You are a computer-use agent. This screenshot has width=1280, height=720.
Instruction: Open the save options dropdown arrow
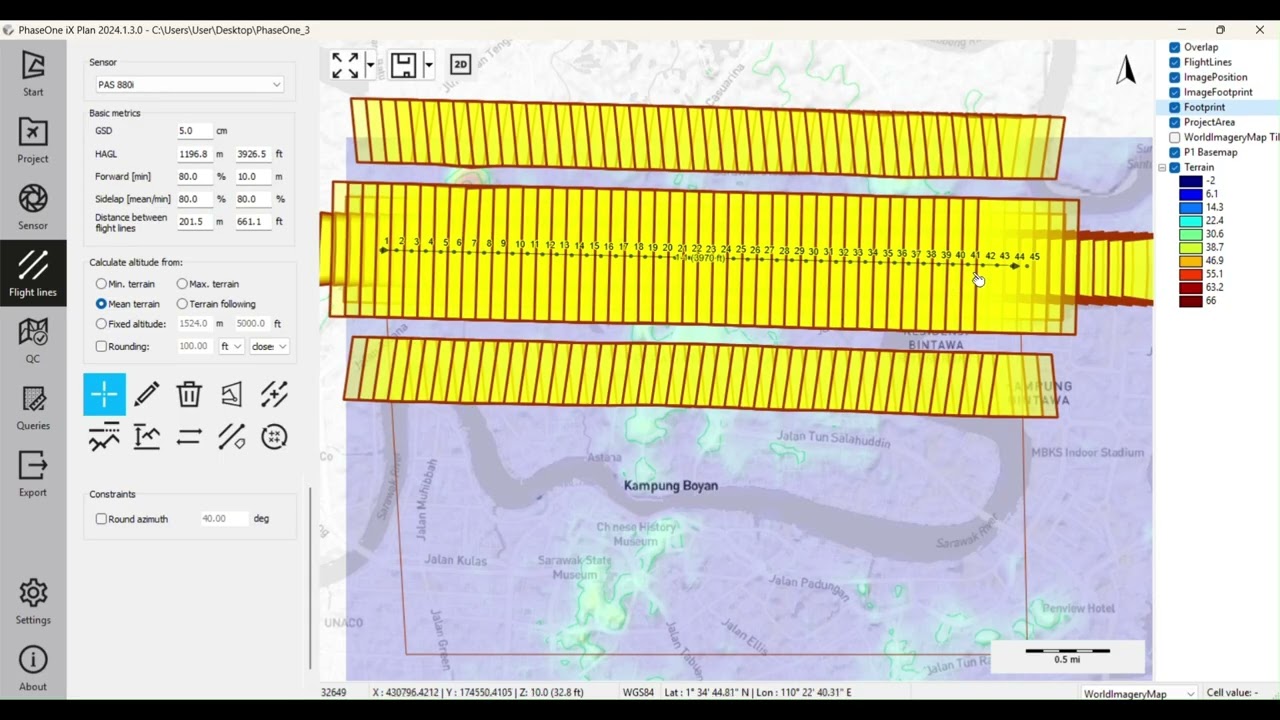pos(428,65)
